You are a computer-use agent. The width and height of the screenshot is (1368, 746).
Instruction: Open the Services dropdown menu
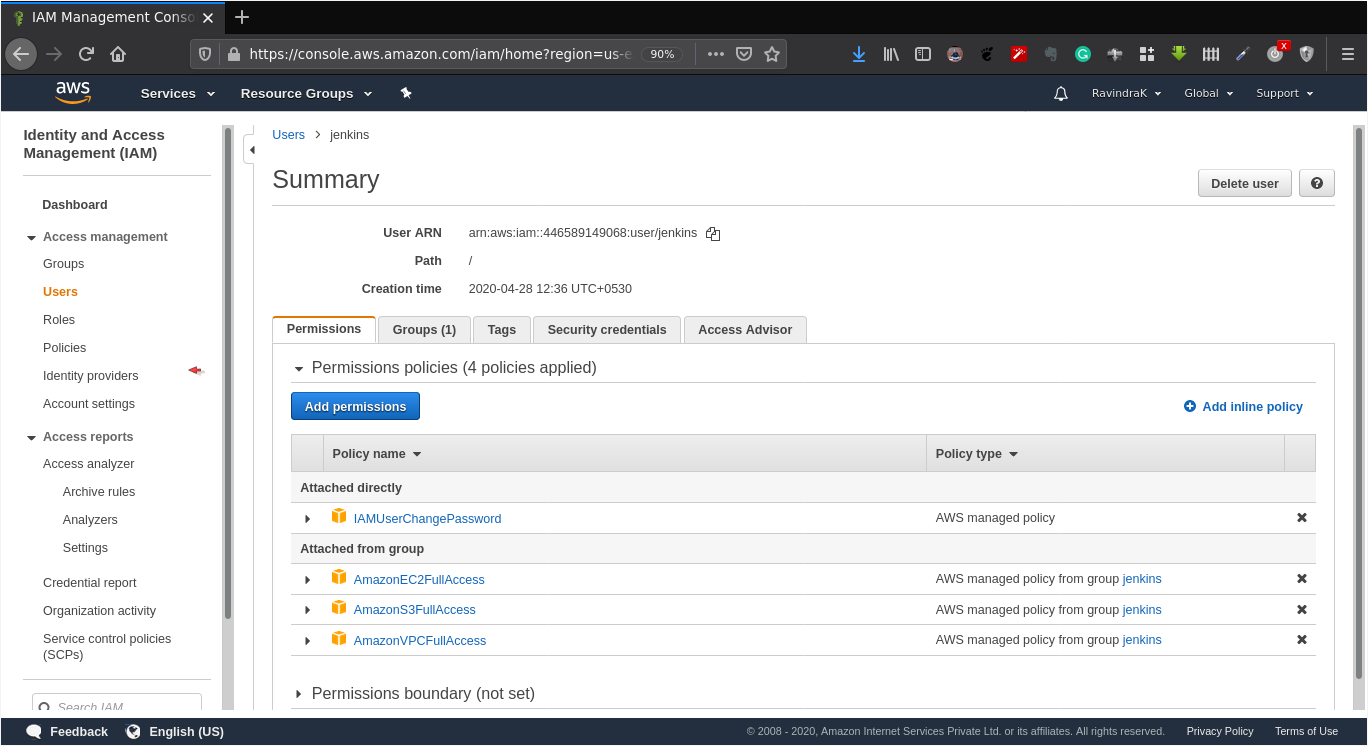178,93
